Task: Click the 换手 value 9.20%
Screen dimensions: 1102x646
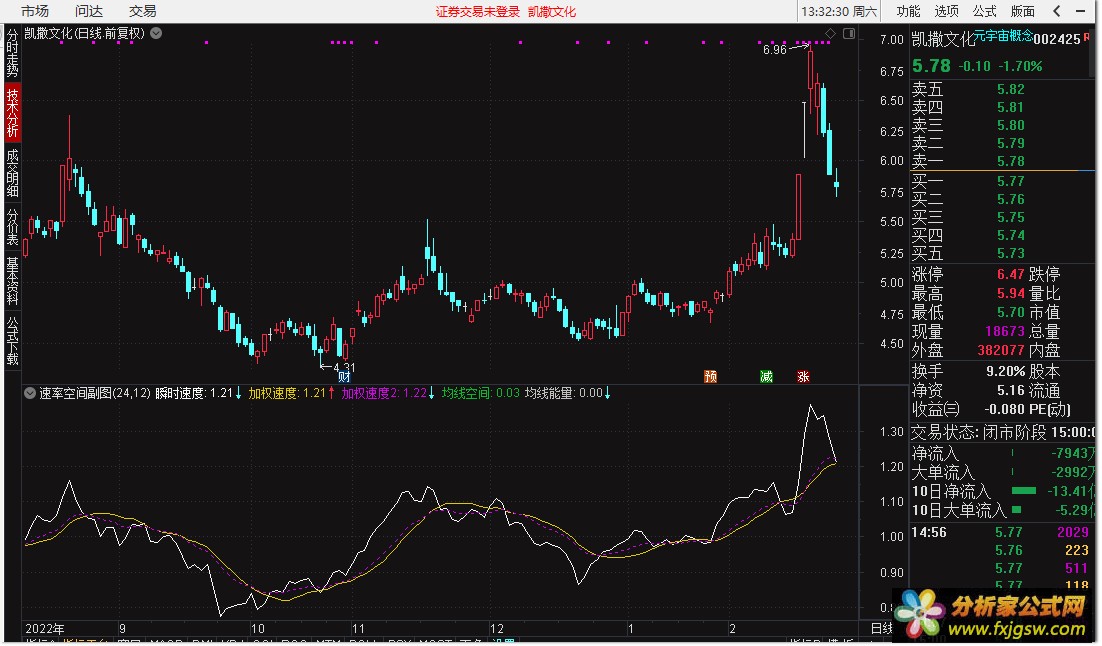Action: click(1006, 371)
